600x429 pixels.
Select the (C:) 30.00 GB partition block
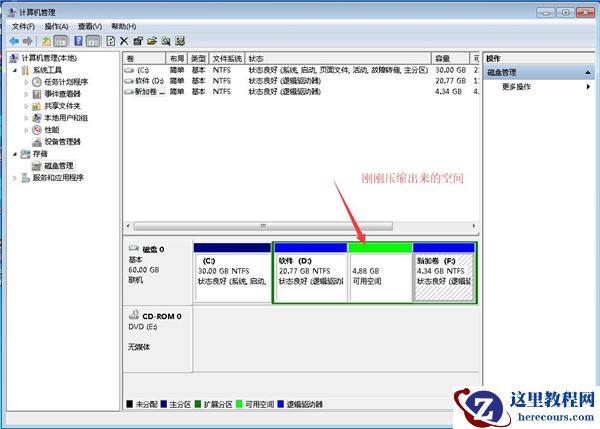(x=232, y=273)
